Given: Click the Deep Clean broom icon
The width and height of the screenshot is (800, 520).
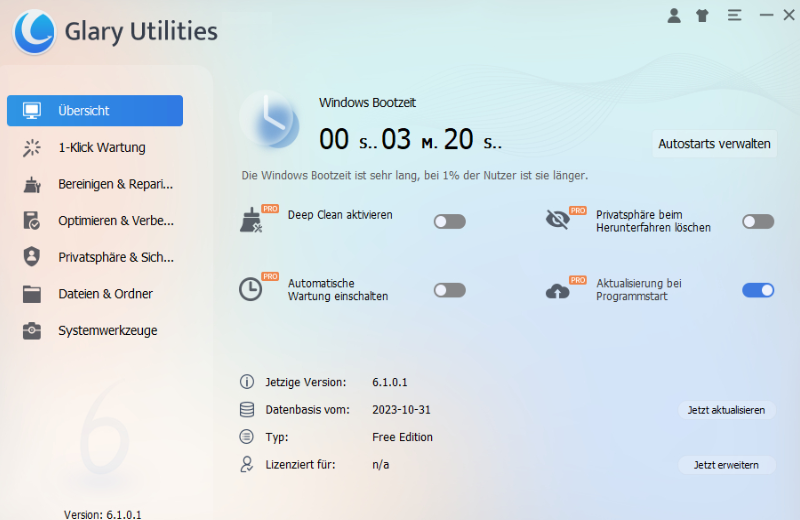Looking at the screenshot, I should pyautogui.click(x=252, y=220).
